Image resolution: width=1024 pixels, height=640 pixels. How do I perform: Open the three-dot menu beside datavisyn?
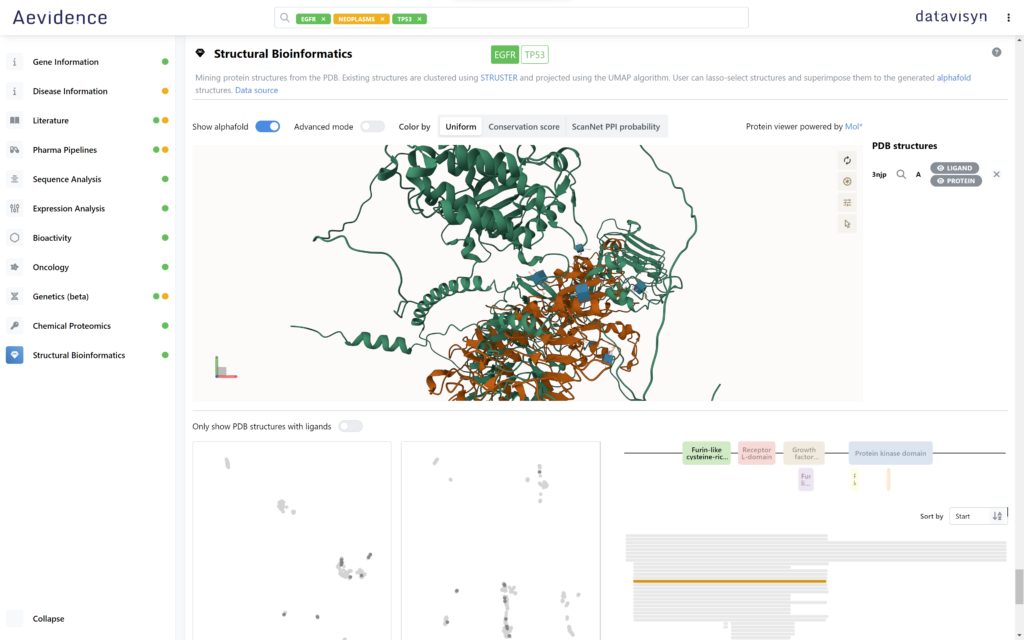[x=1008, y=18]
